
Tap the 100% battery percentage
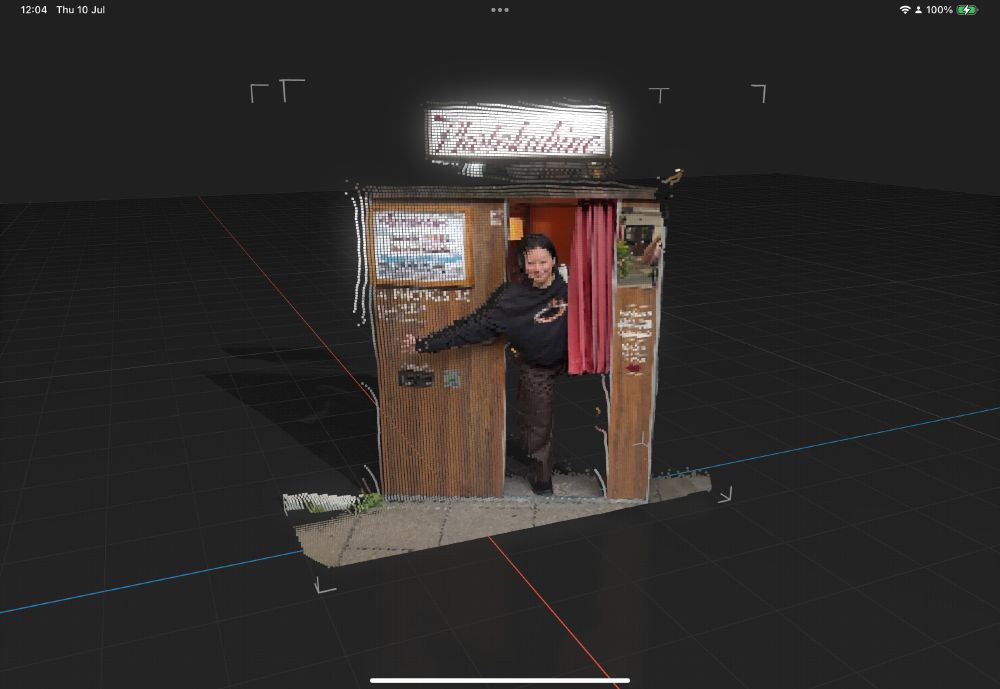939,10
